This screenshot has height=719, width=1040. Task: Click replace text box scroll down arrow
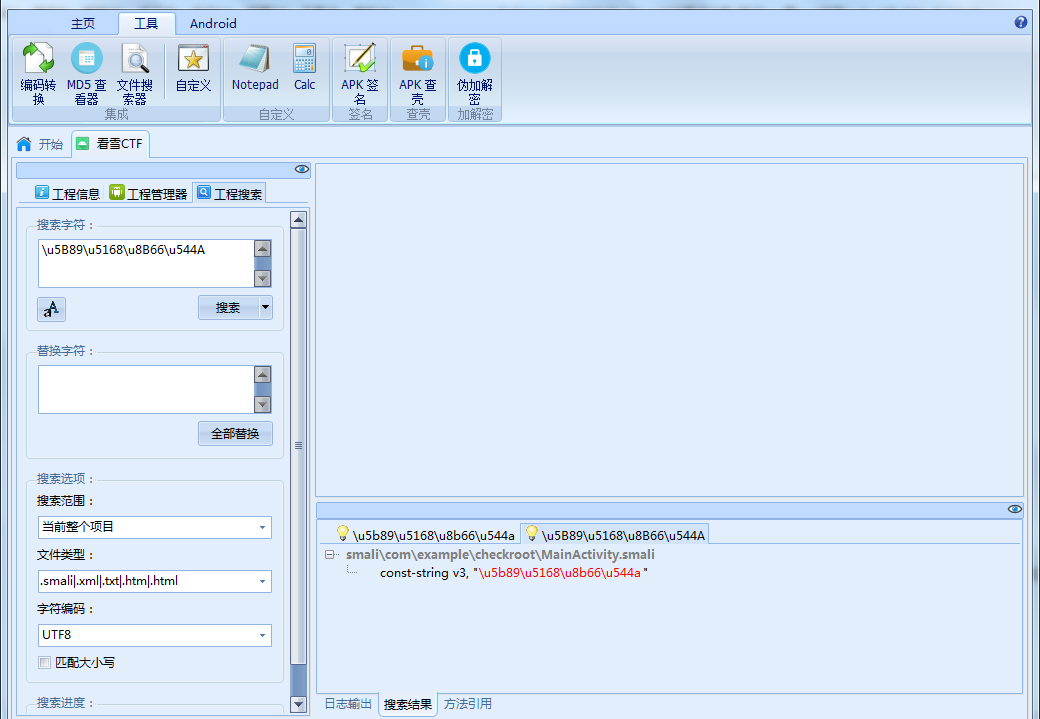pos(263,404)
